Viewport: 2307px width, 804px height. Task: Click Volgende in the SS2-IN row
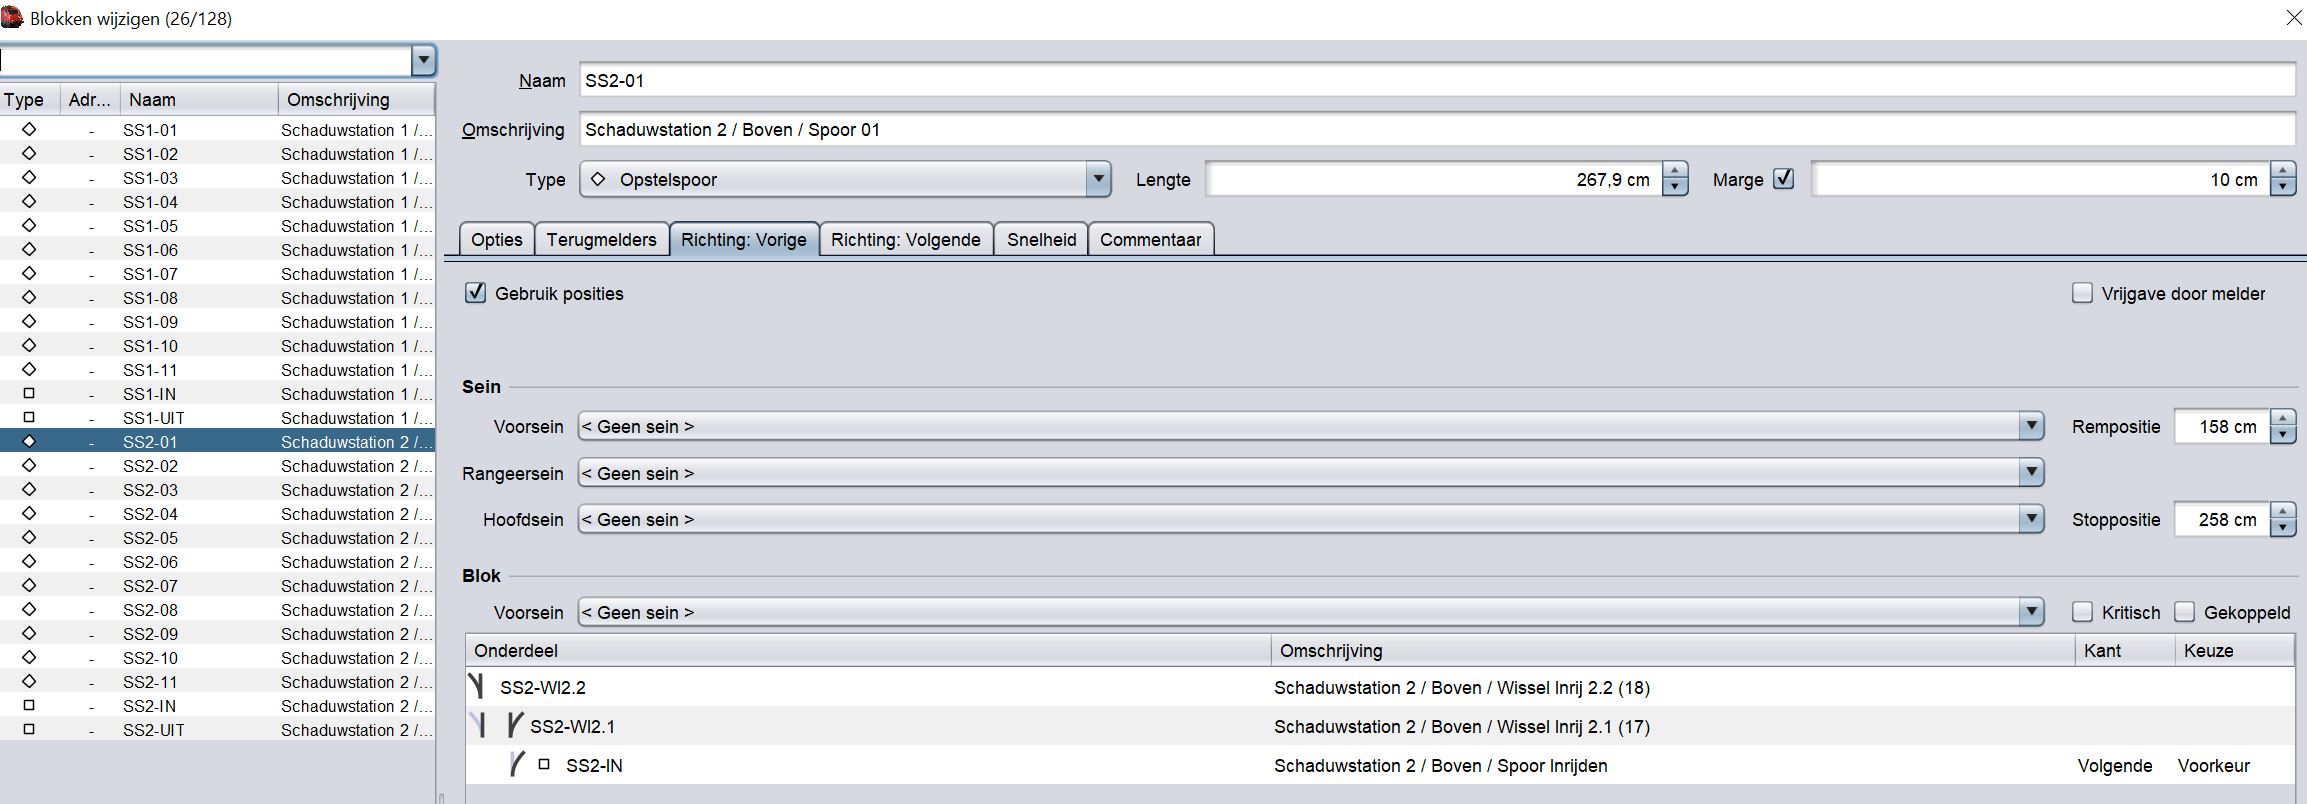(x=2115, y=765)
